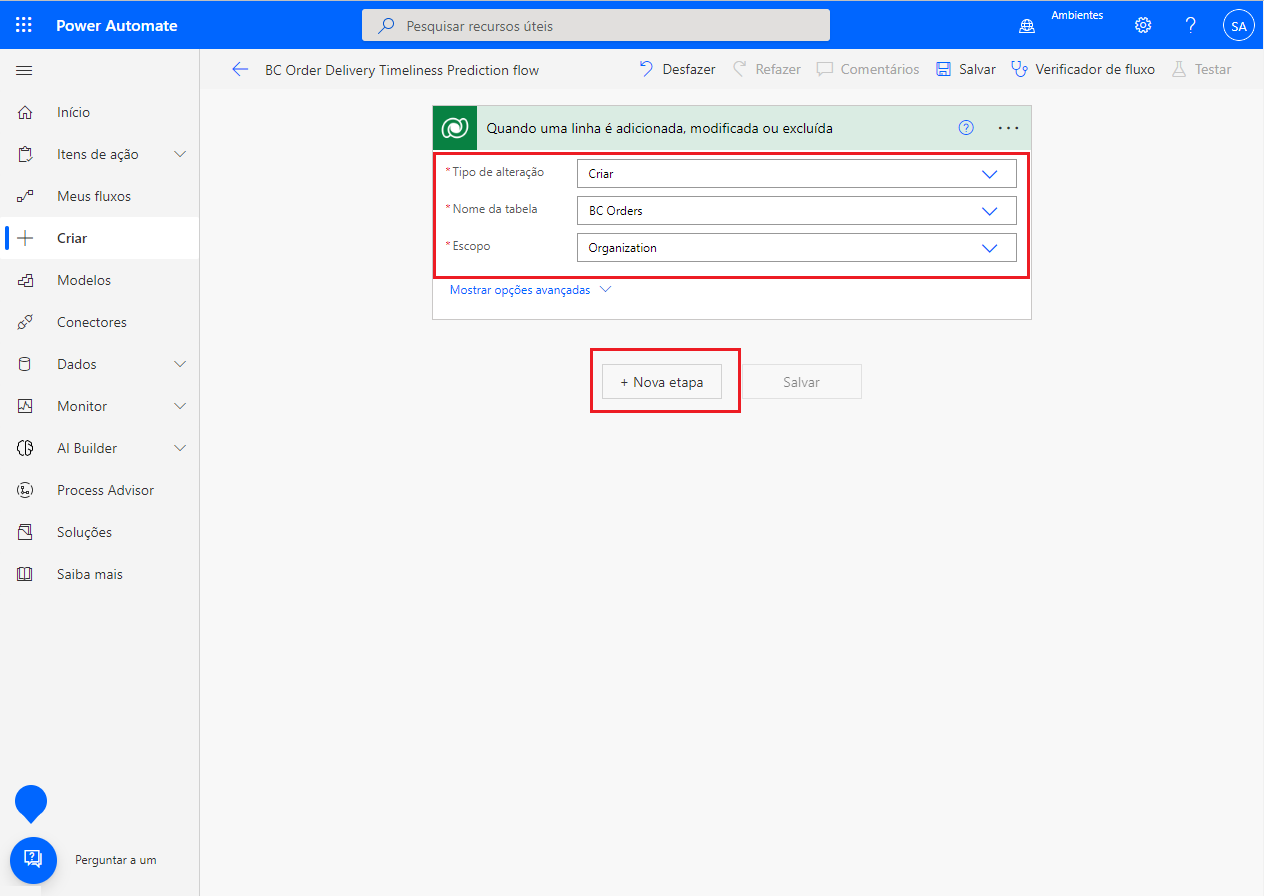Expand the Itens de ação chevron
Image resolution: width=1264 pixels, height=896 pixels.
tap(180, 154)
